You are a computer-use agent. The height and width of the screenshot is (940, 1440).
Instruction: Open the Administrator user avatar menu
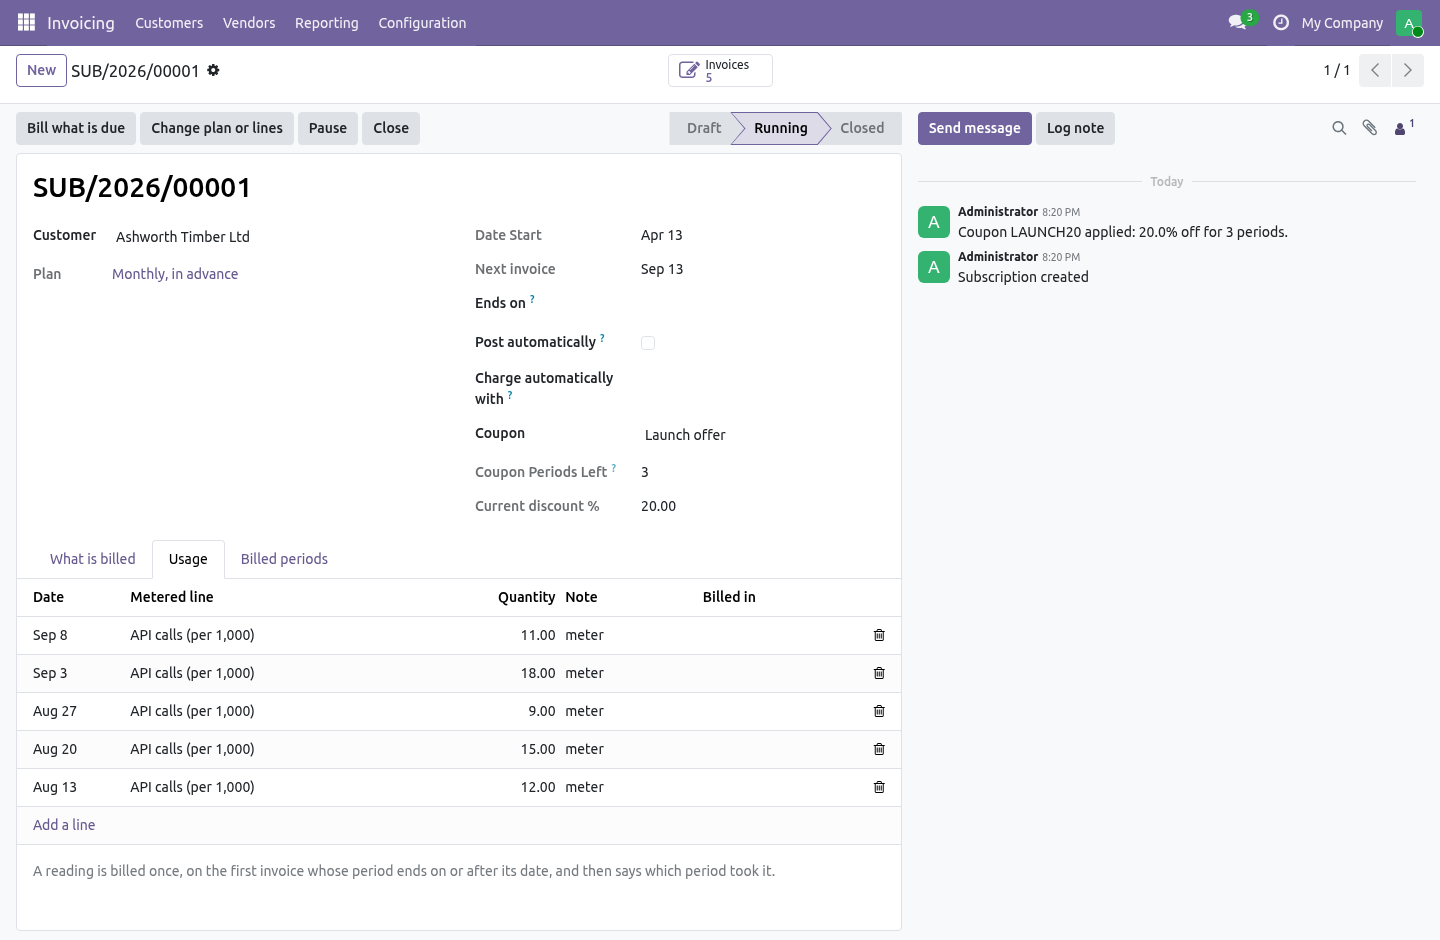point(1409,23)
